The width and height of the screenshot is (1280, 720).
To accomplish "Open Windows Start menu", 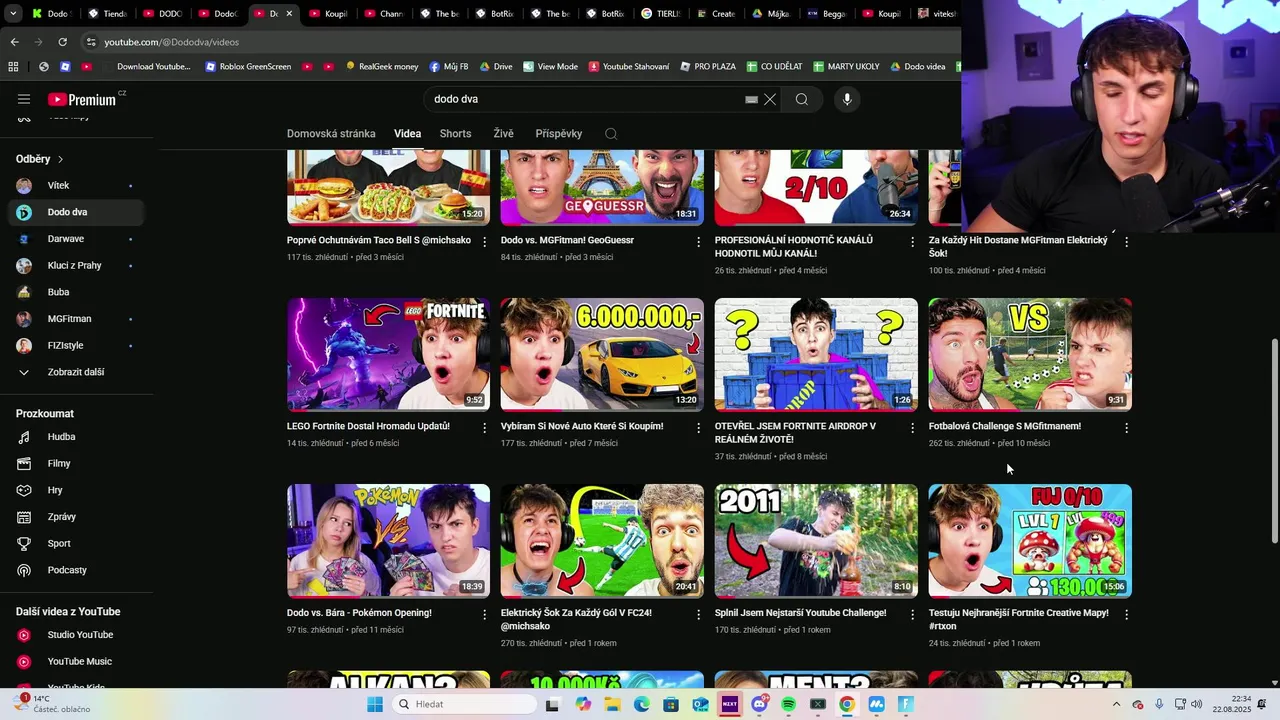I will coord(375,704).
